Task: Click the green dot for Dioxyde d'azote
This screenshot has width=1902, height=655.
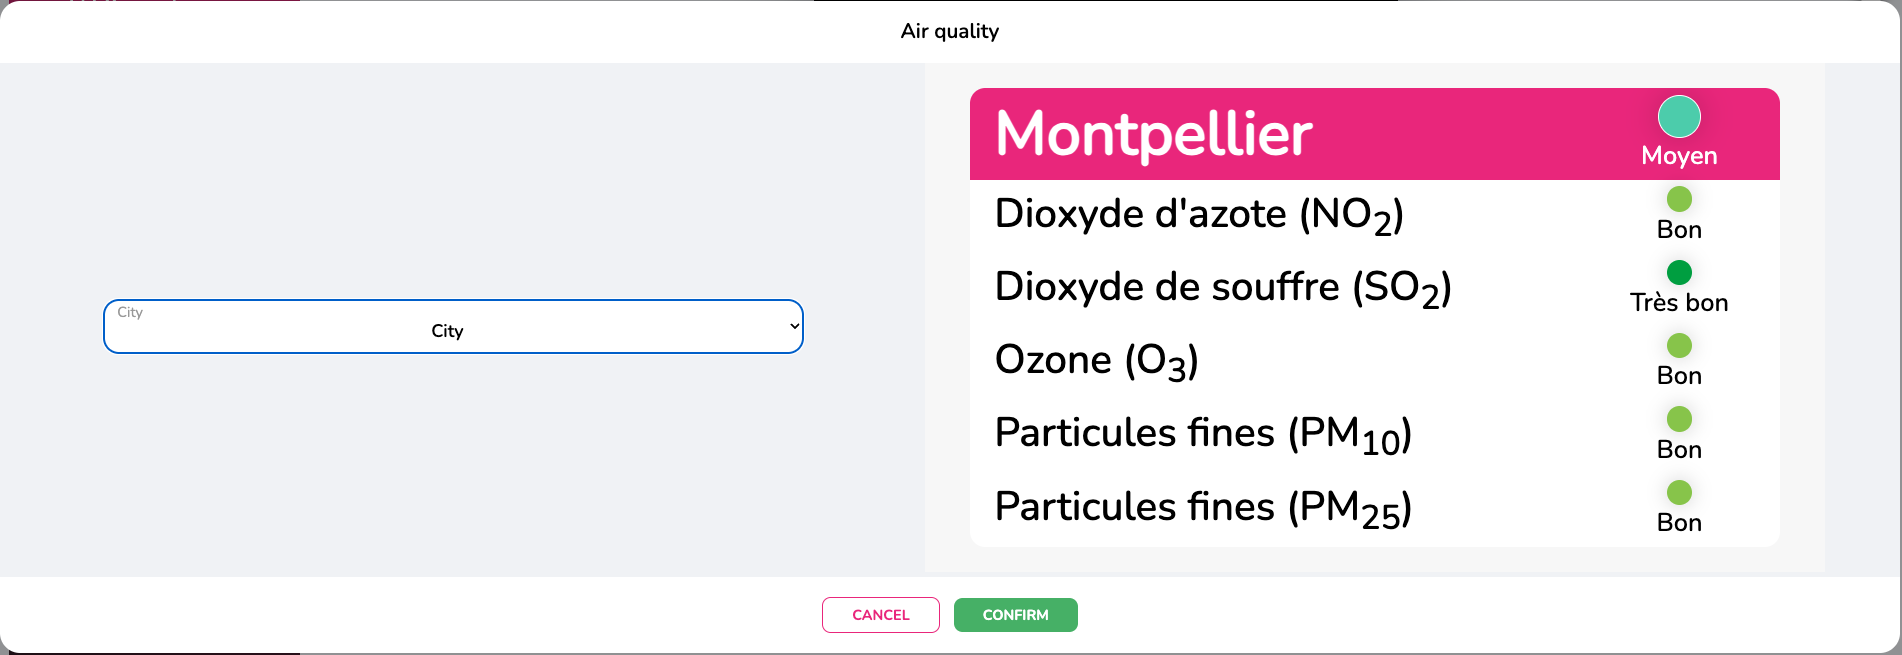Action: coord(1679,199)
